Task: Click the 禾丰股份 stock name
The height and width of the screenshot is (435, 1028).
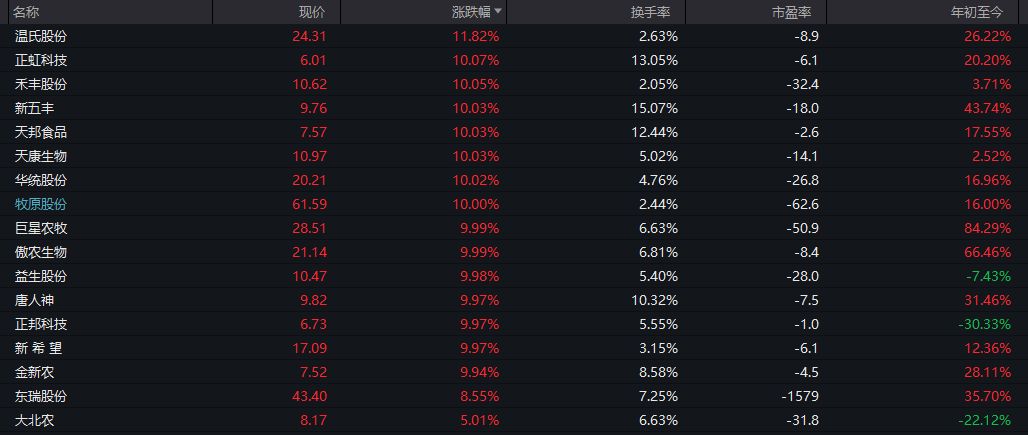Action: 41,84
